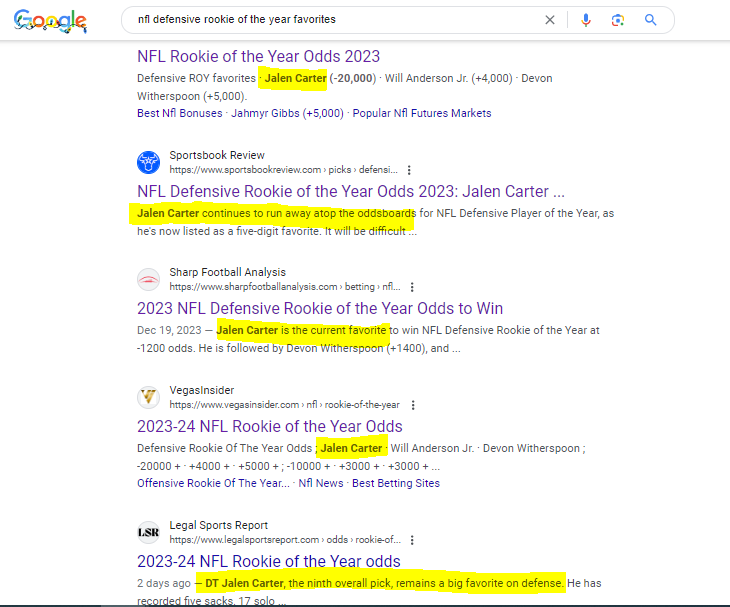
Task: Open more options for VegasInsider result
Action: click(413, 405)
